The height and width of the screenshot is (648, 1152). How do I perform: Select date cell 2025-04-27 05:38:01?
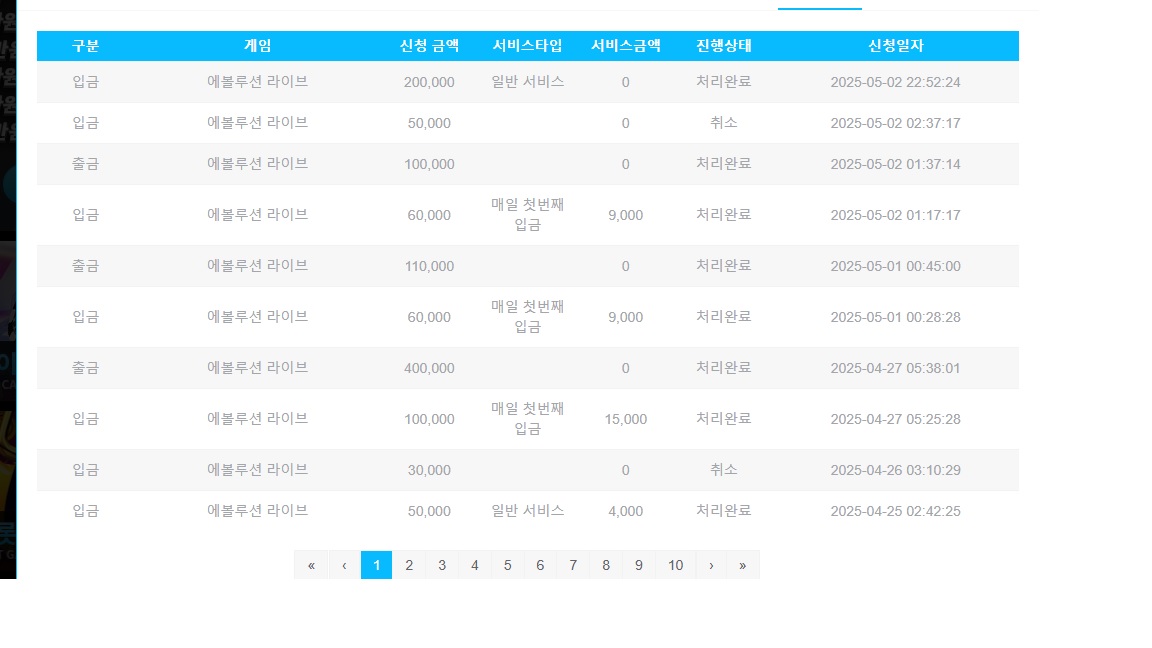pyautogui.click(x=896, y=368)
